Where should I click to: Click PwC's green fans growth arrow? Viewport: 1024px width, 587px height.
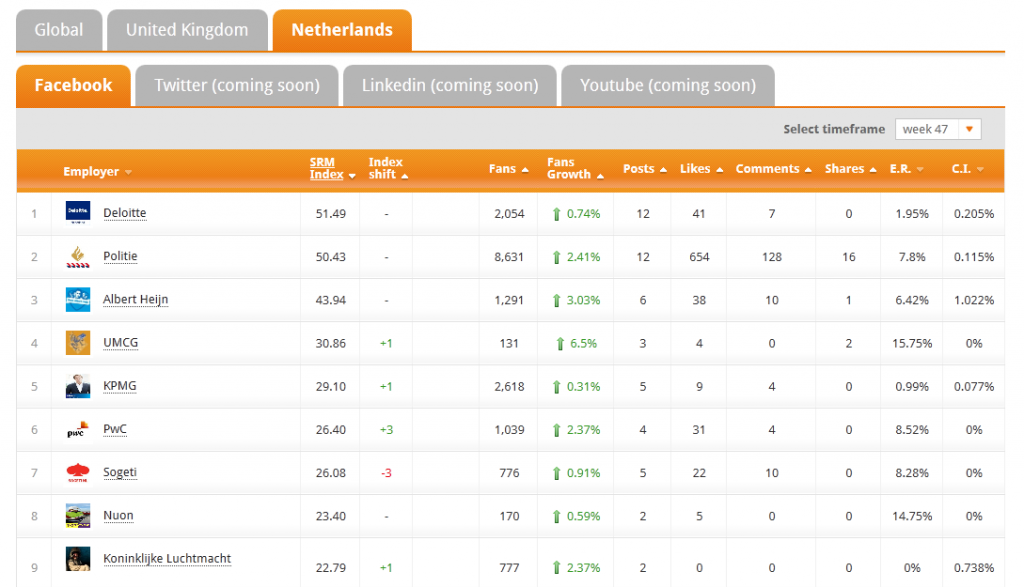556,430
